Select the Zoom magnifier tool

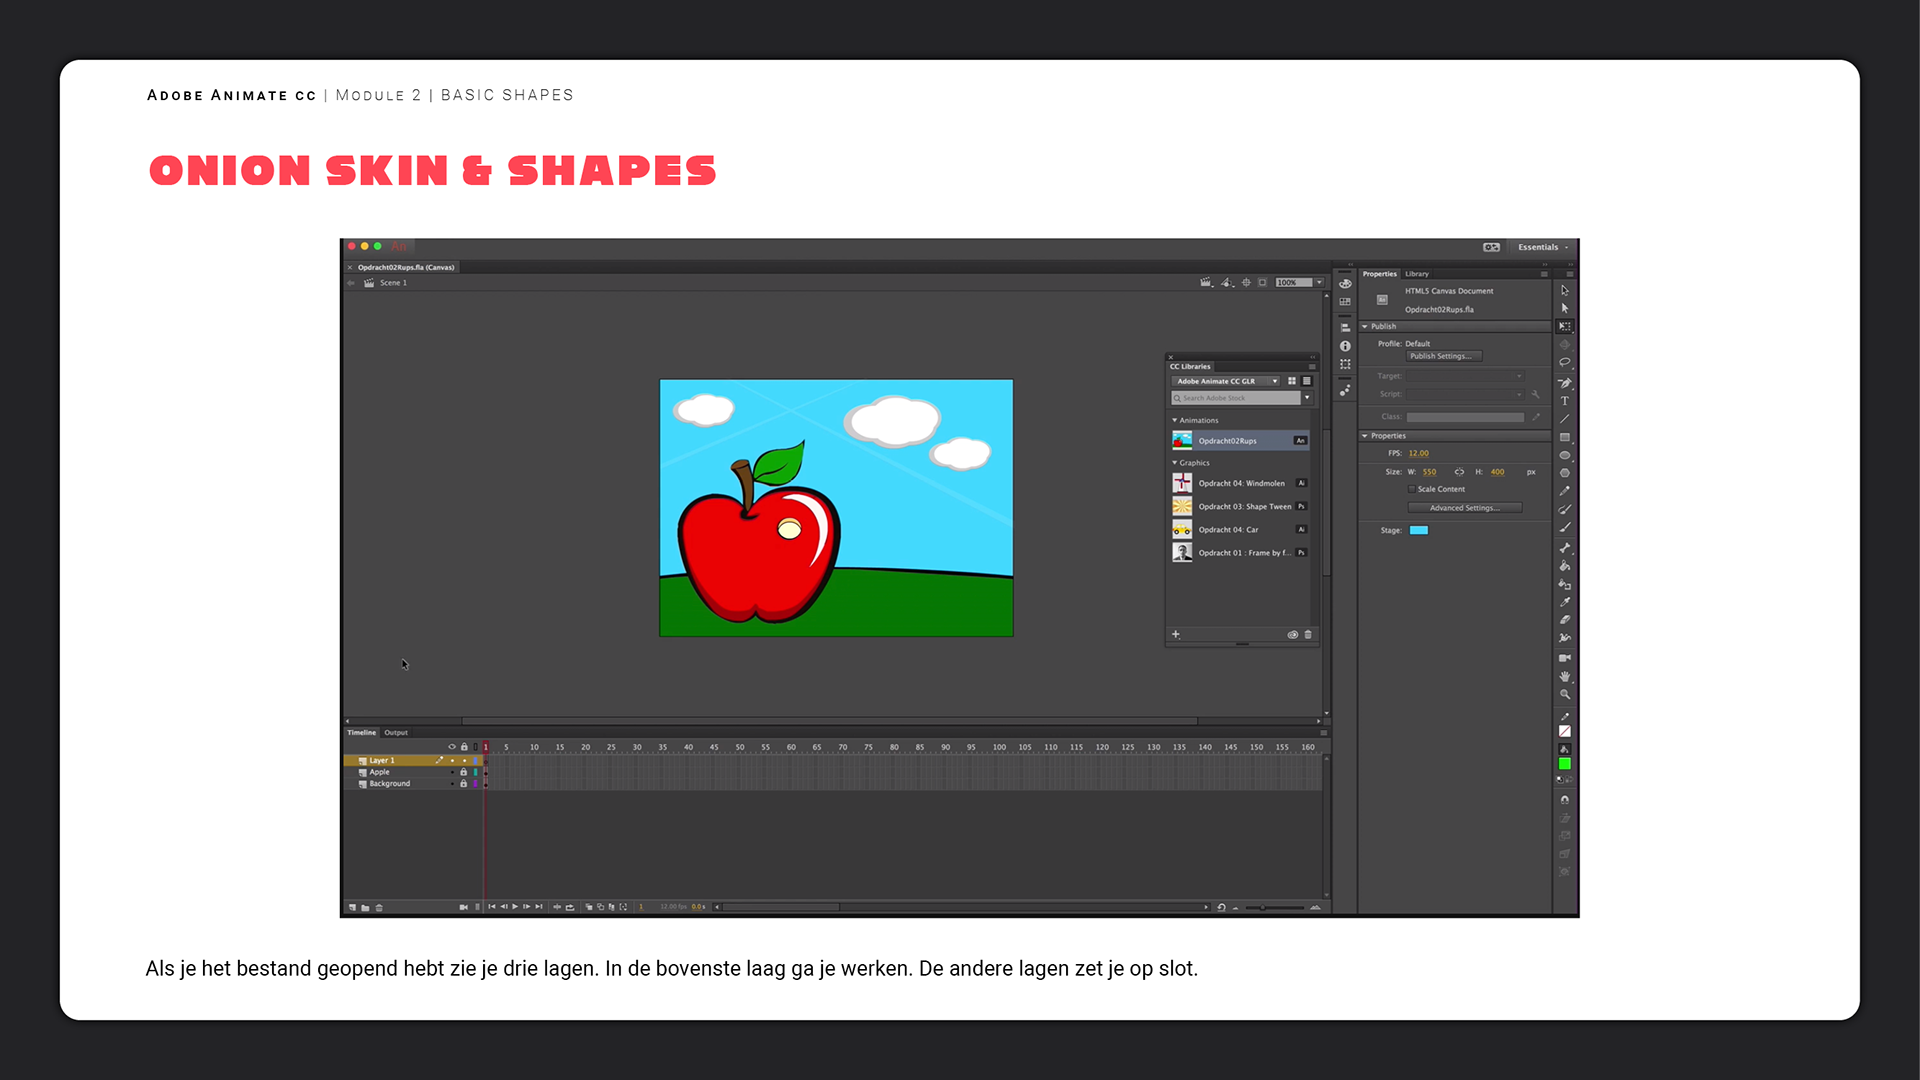click(1565, 694)
